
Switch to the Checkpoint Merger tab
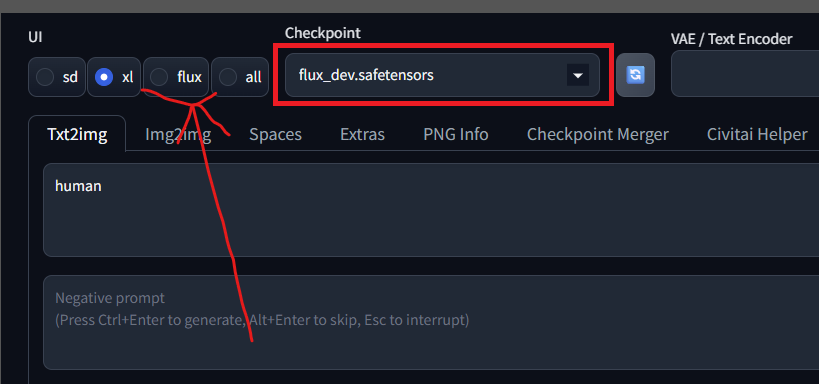tap(598, 134)
